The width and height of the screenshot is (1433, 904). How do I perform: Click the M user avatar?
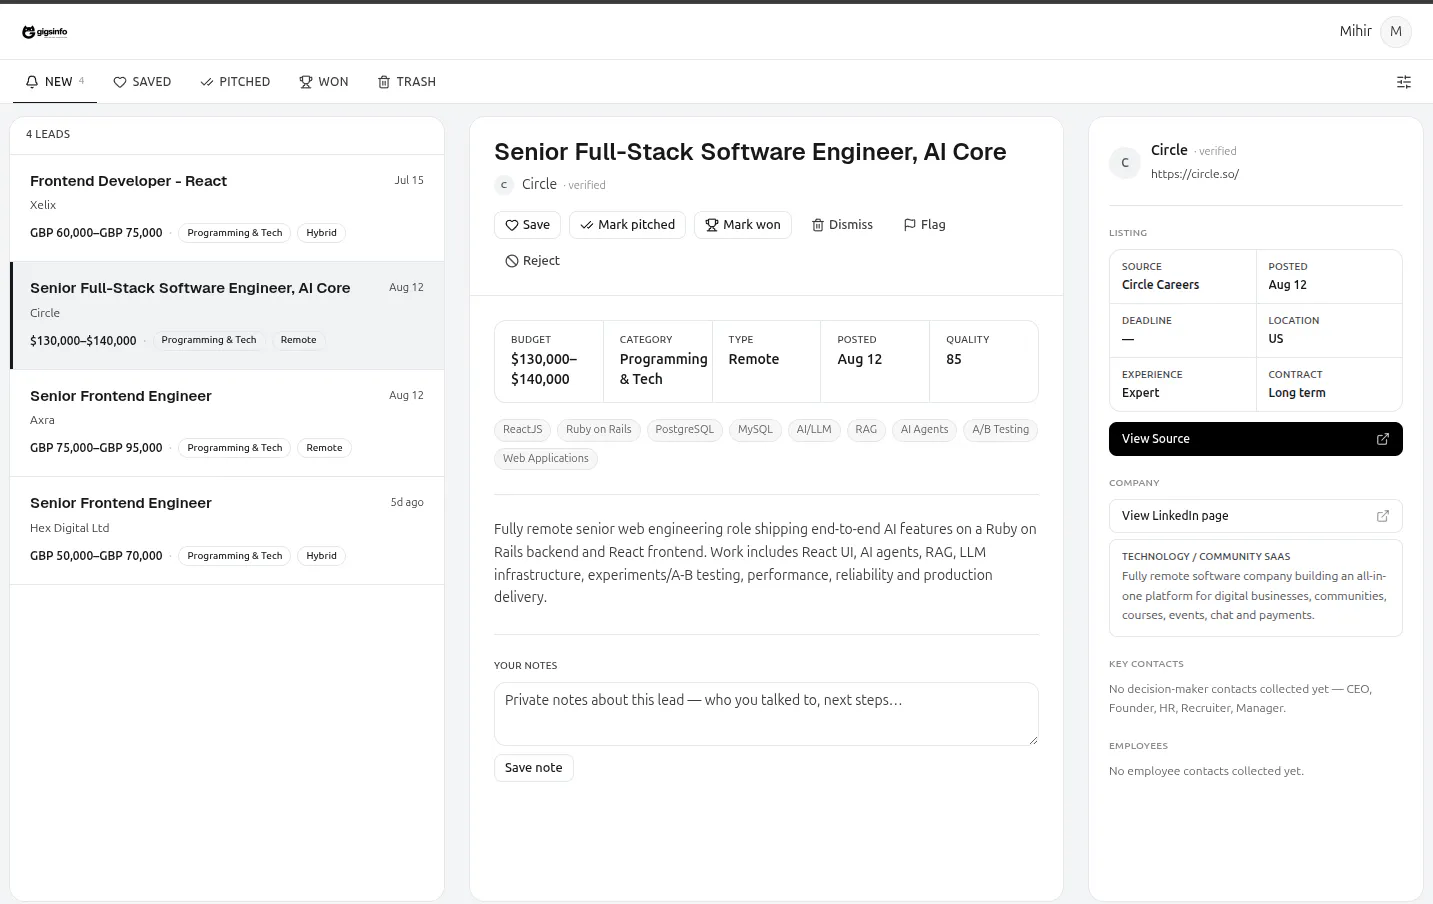(x=1396, y=32)
